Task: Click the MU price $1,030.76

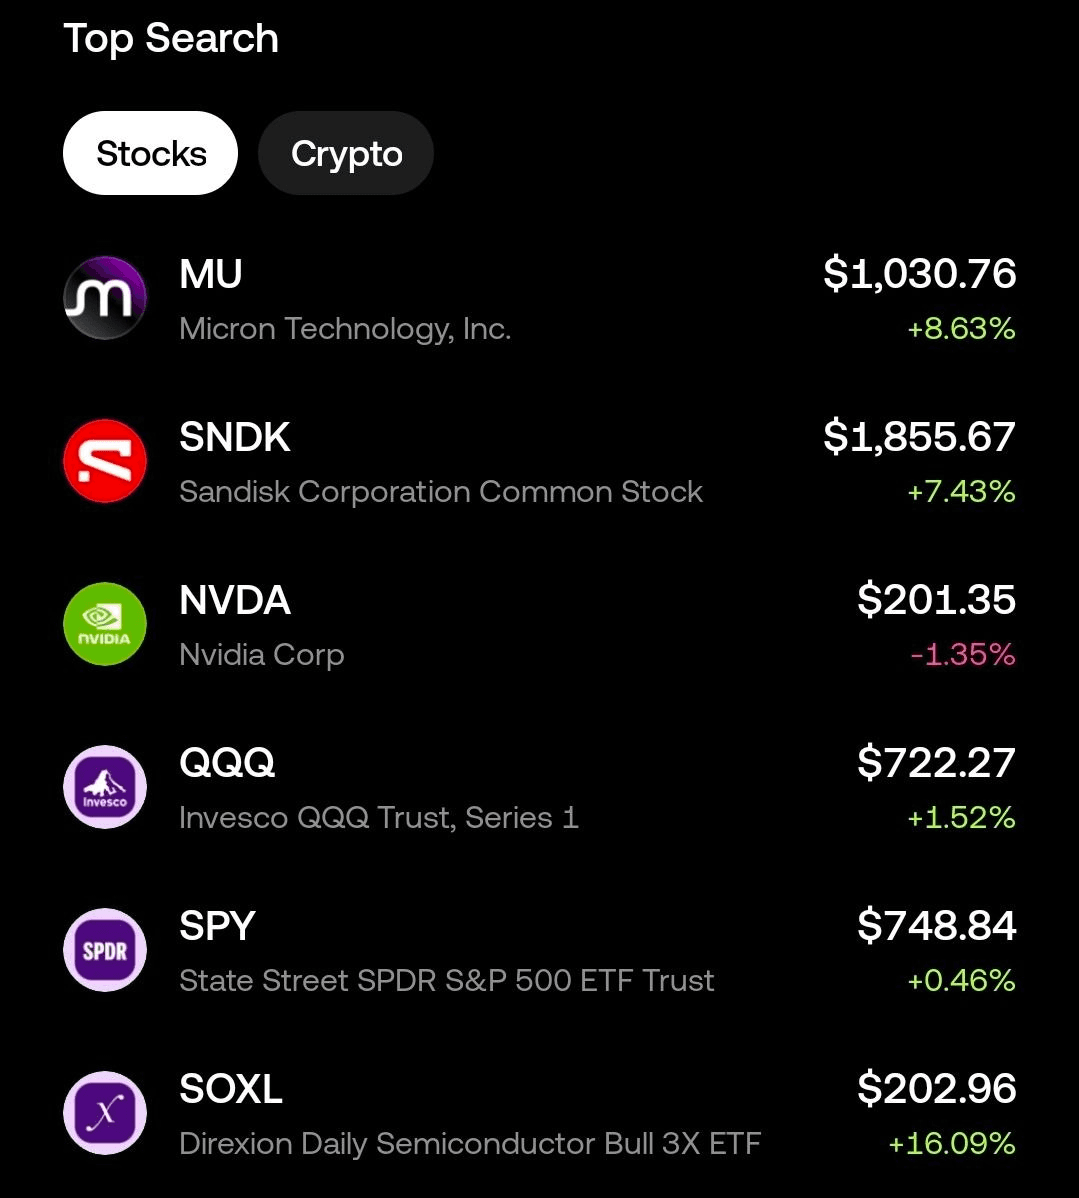Action: click(x=919, y=274)
